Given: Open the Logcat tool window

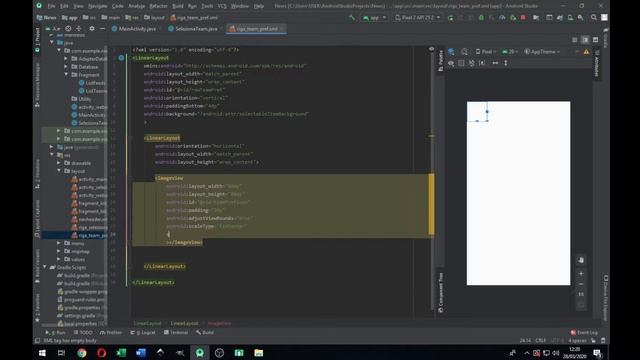Looking at the screenshot, I should pyautogui.click(x=142, y=333).
